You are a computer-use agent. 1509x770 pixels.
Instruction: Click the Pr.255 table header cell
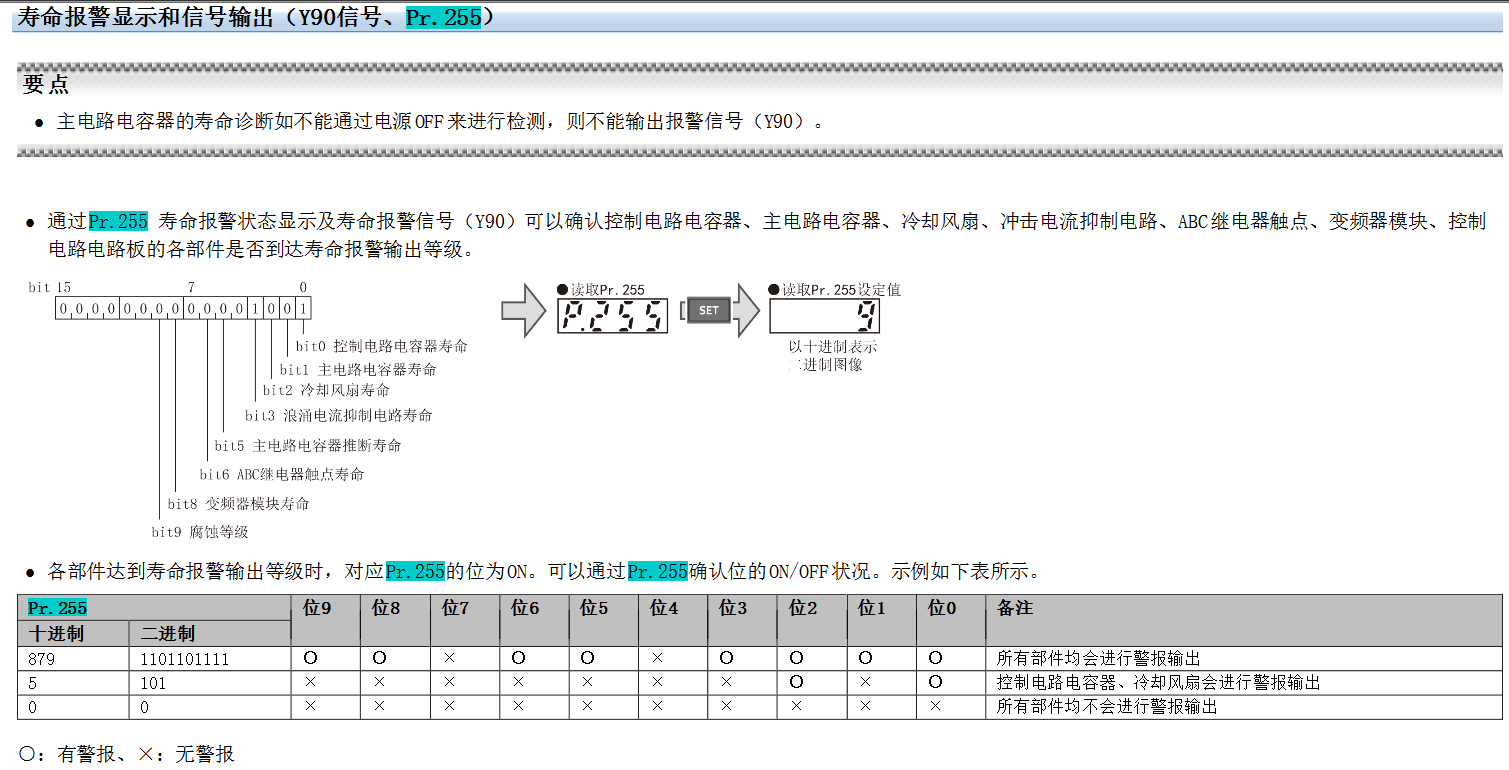[x=57, y=608]
